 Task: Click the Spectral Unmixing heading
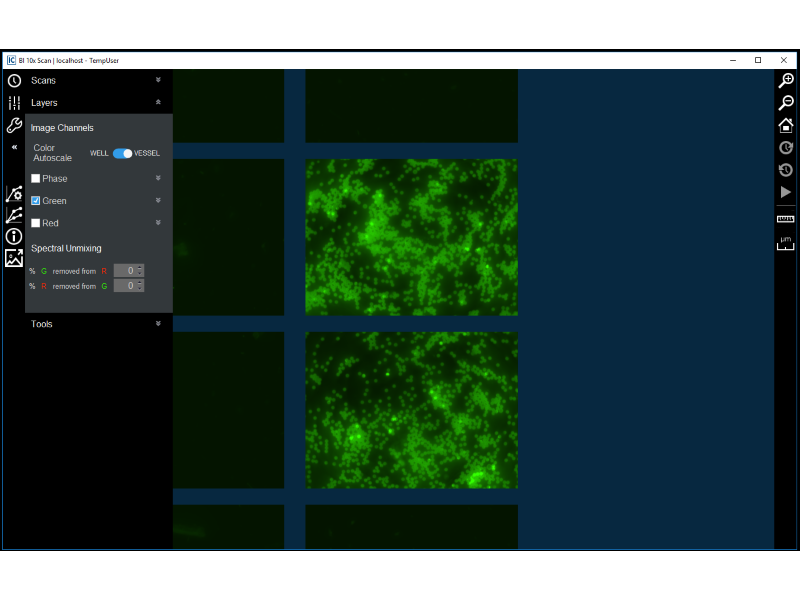(66, 248)
